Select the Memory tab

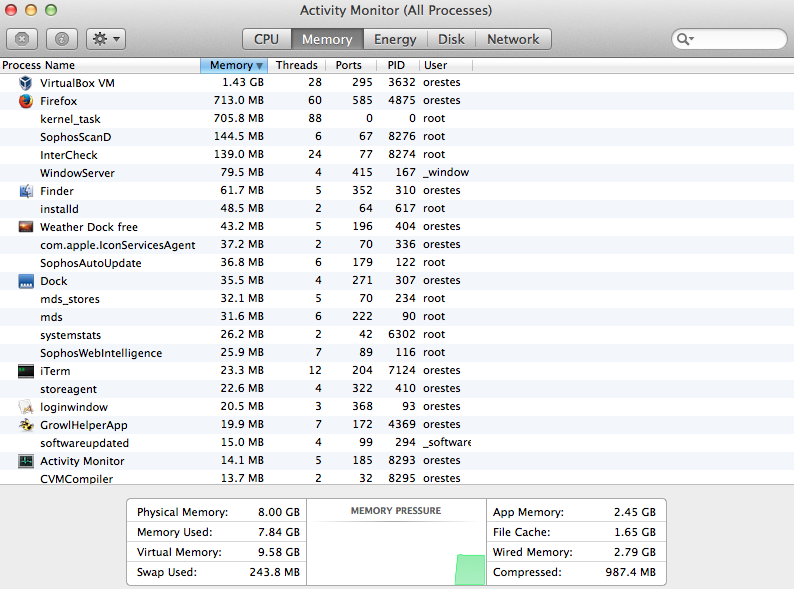tap(327, 39)
